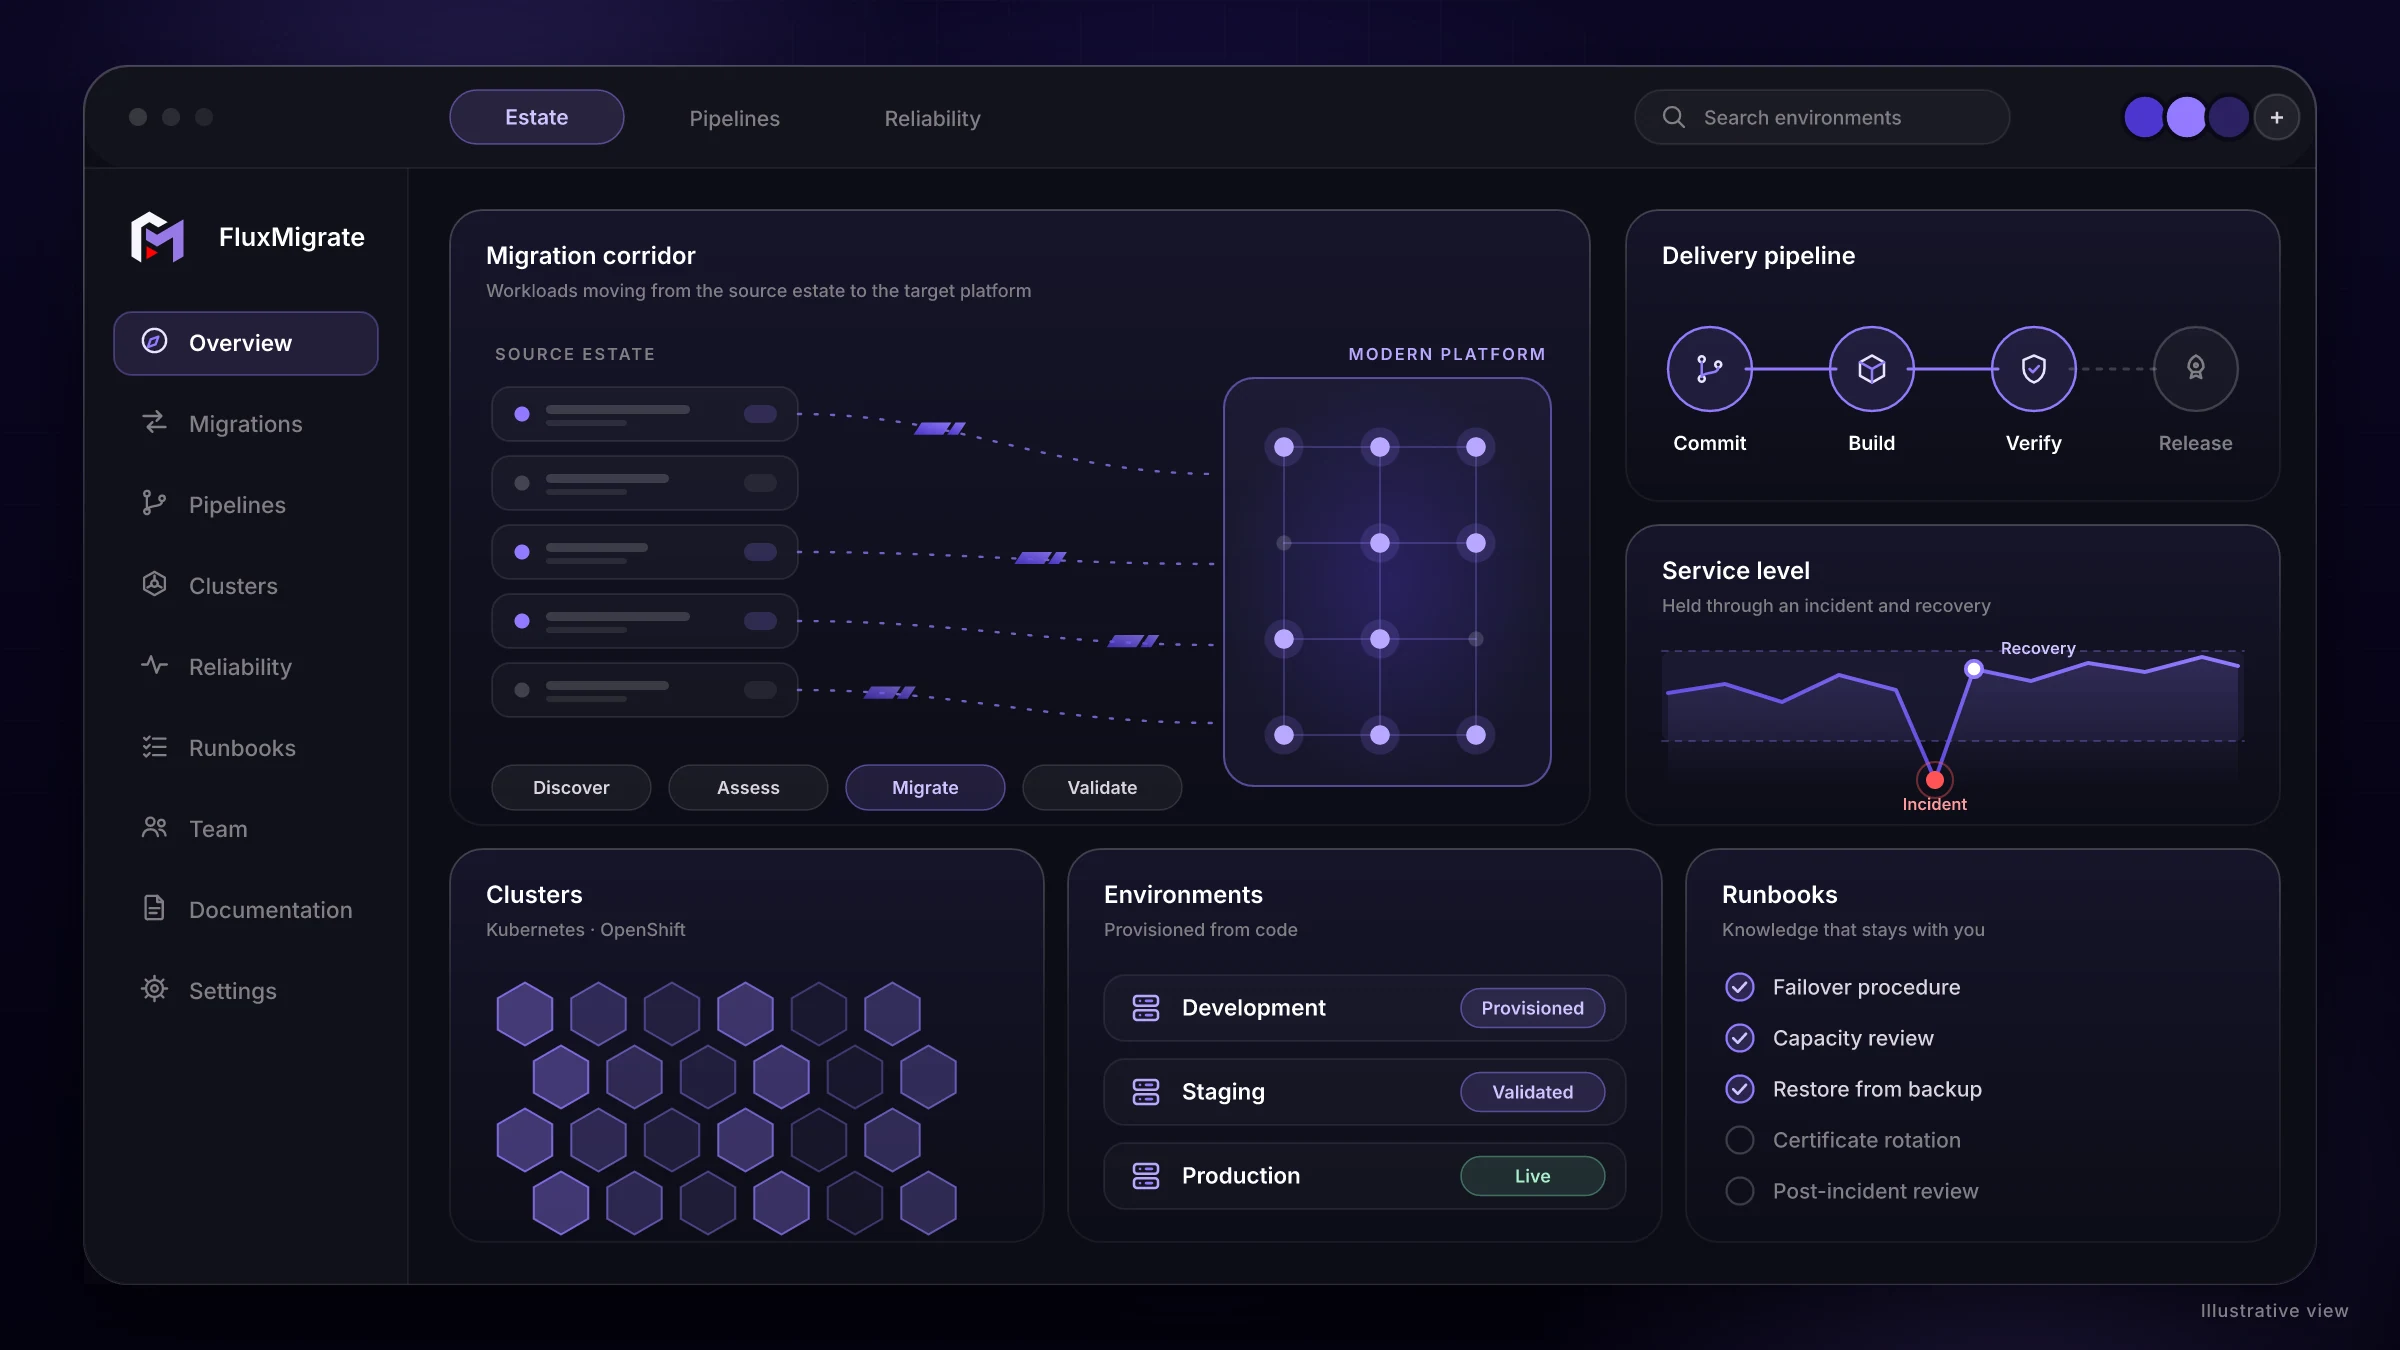2400x1350 pixels.
Task: Select the Assess phase button
Action: pyautogui.click(x=748, y=788)
